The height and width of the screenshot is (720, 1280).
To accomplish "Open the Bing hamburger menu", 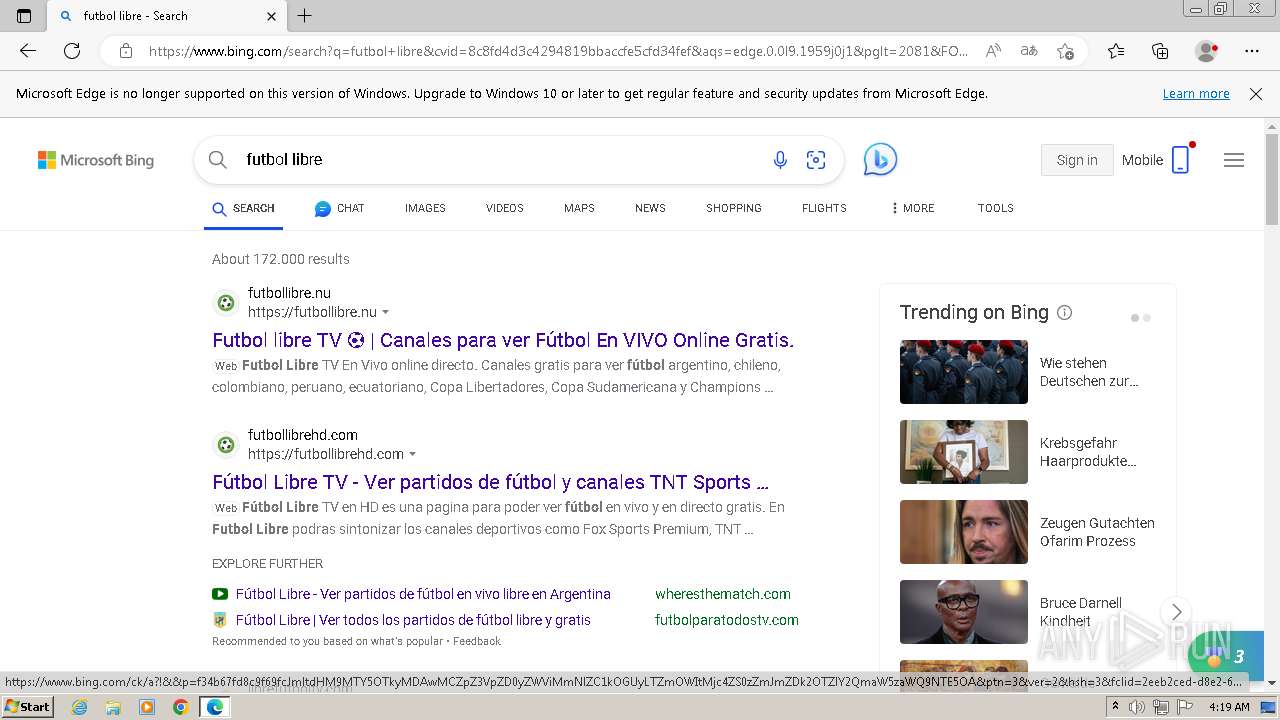I will point(1234,160).
